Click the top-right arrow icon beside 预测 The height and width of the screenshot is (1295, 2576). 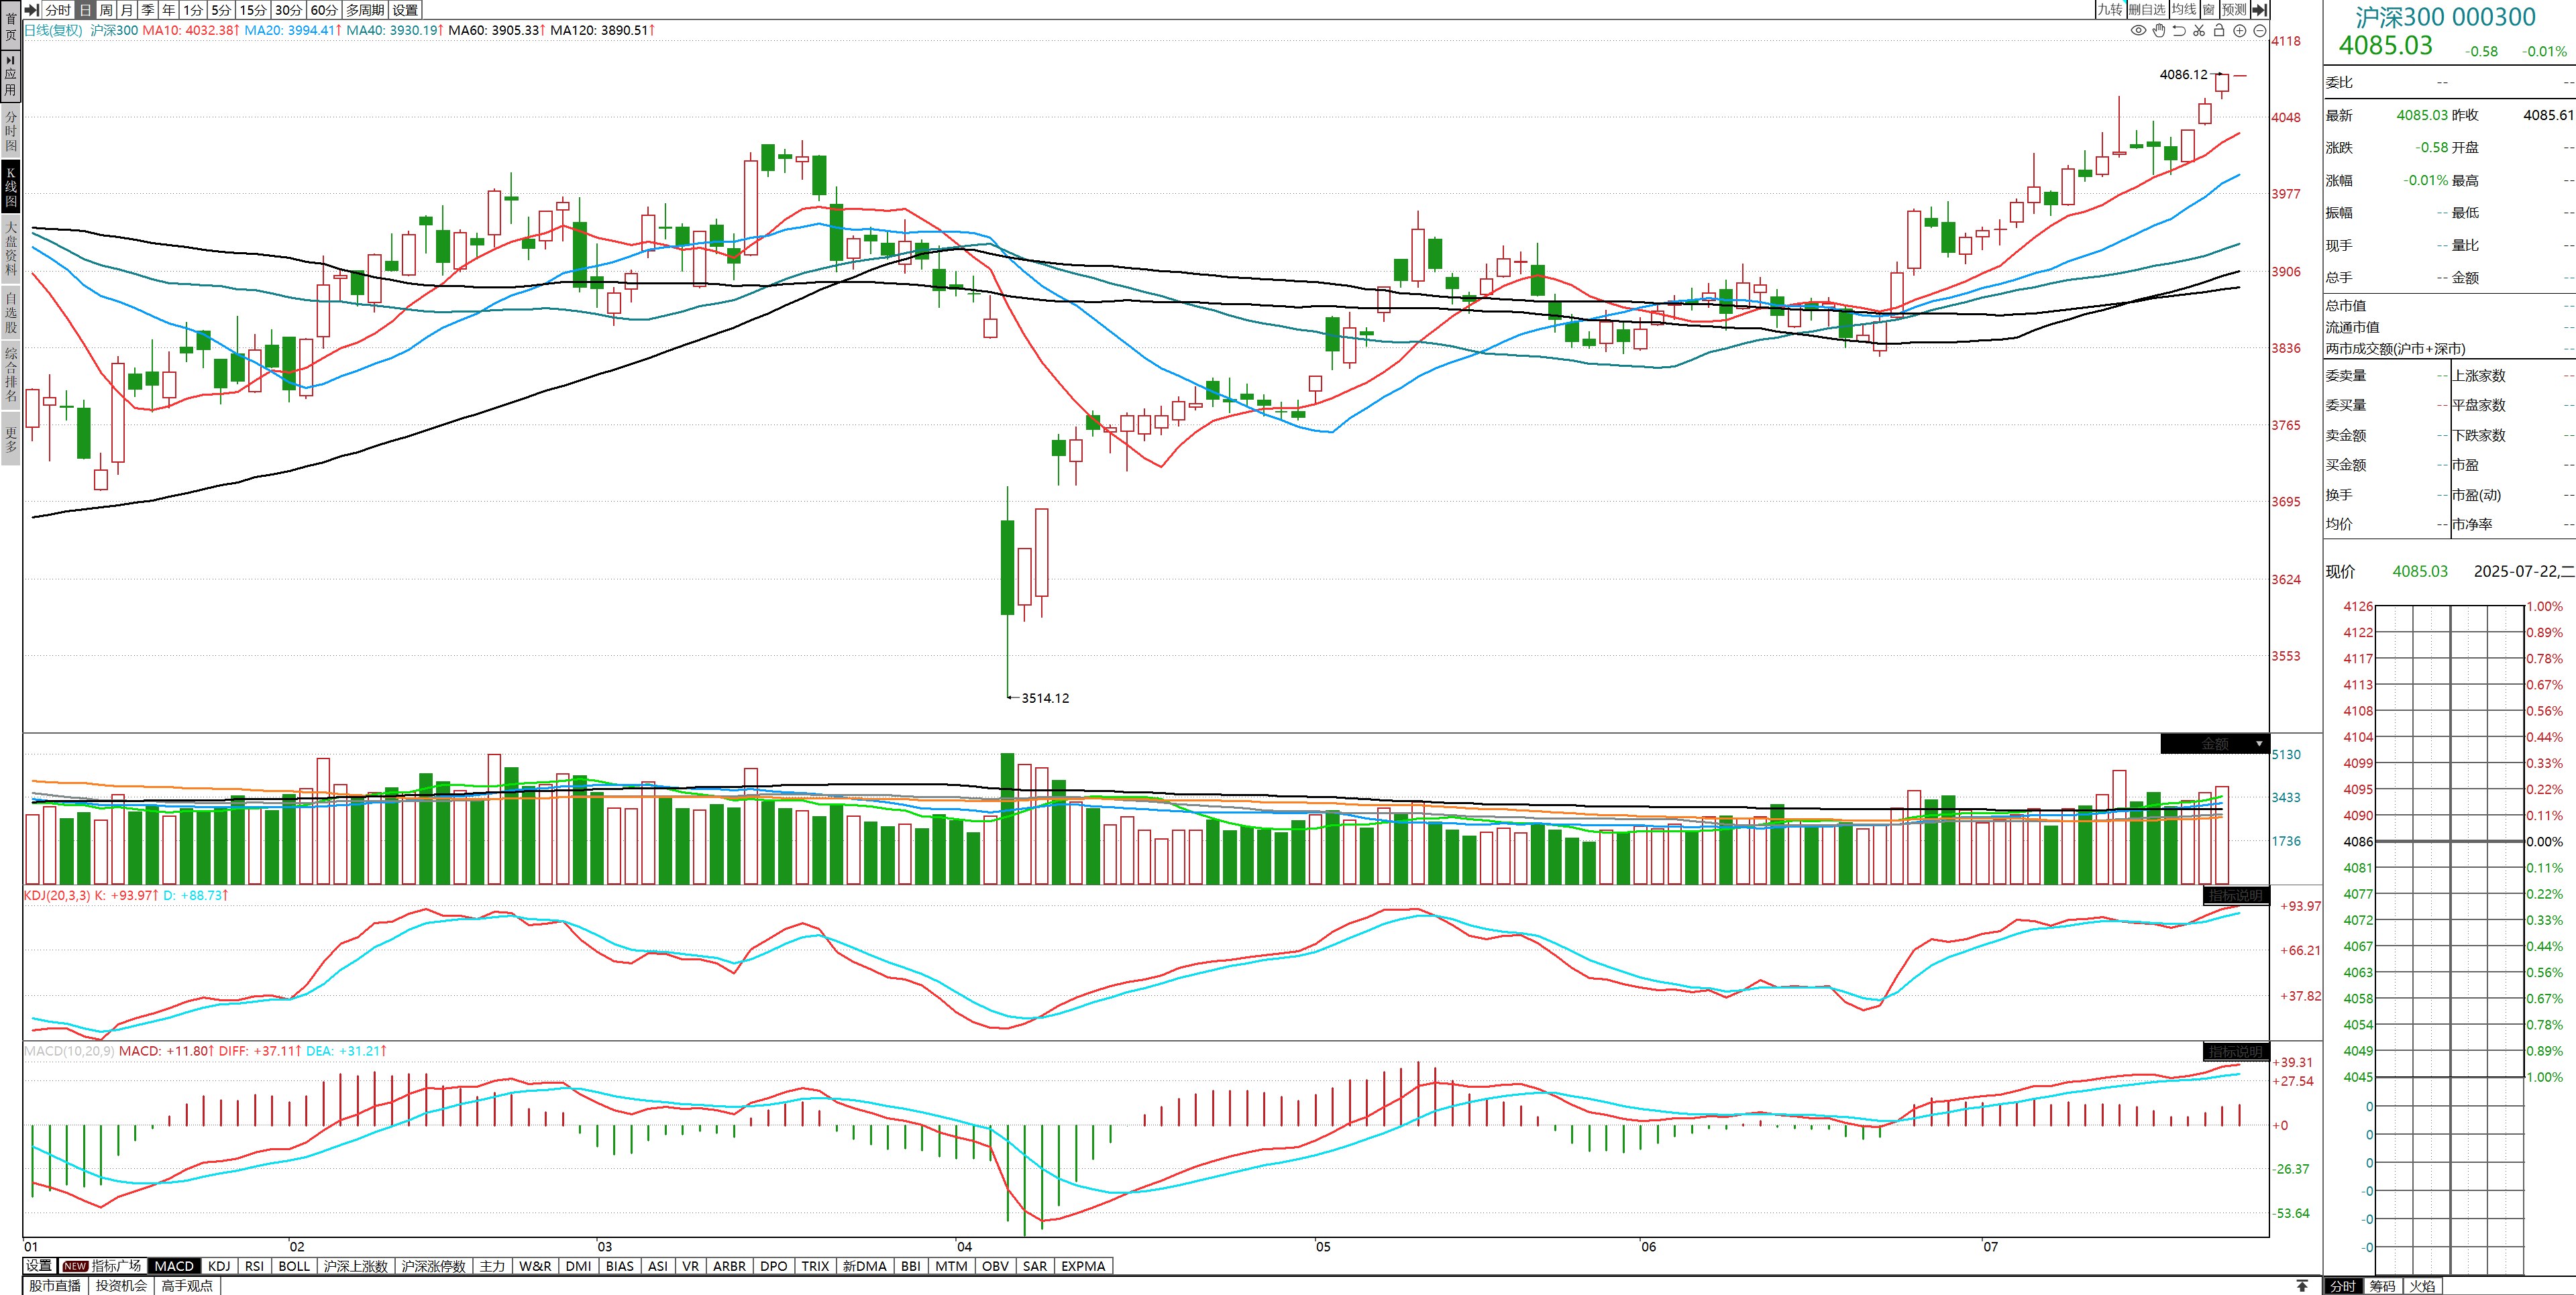[x=2260, y=10]
